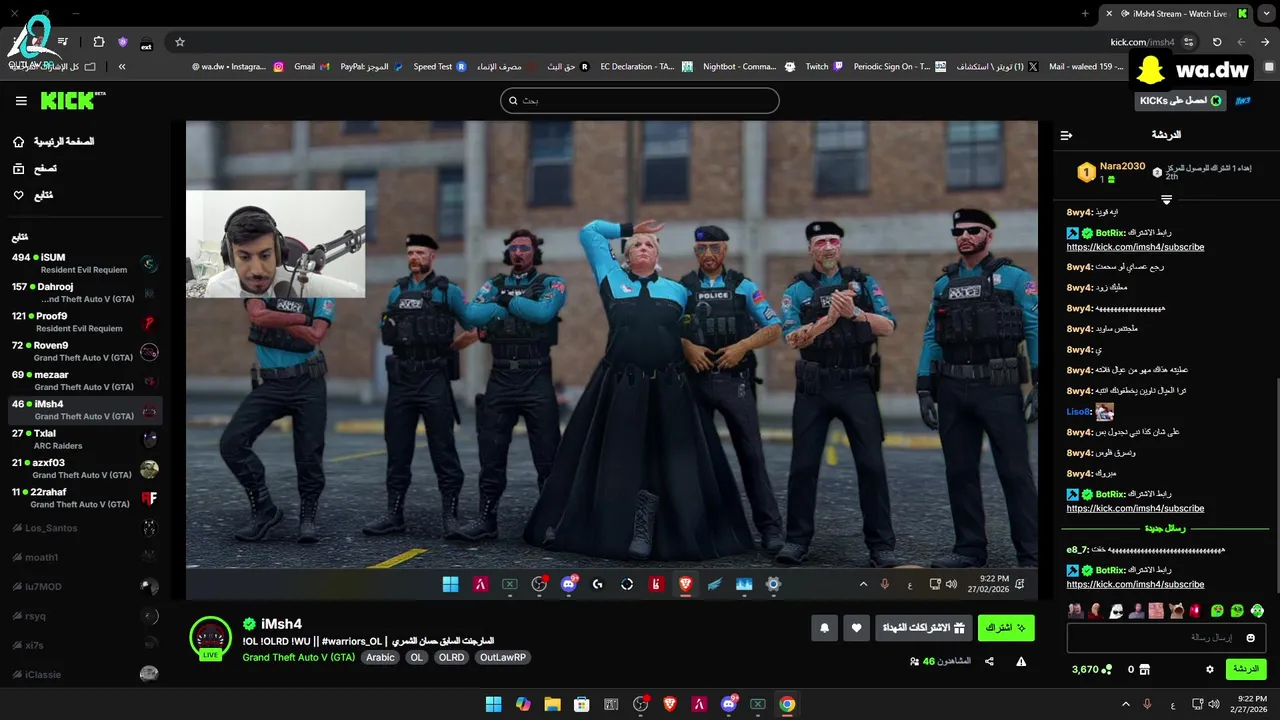
Task: Open تصفح browse page in sidebar
Action: tap(34, 169)
